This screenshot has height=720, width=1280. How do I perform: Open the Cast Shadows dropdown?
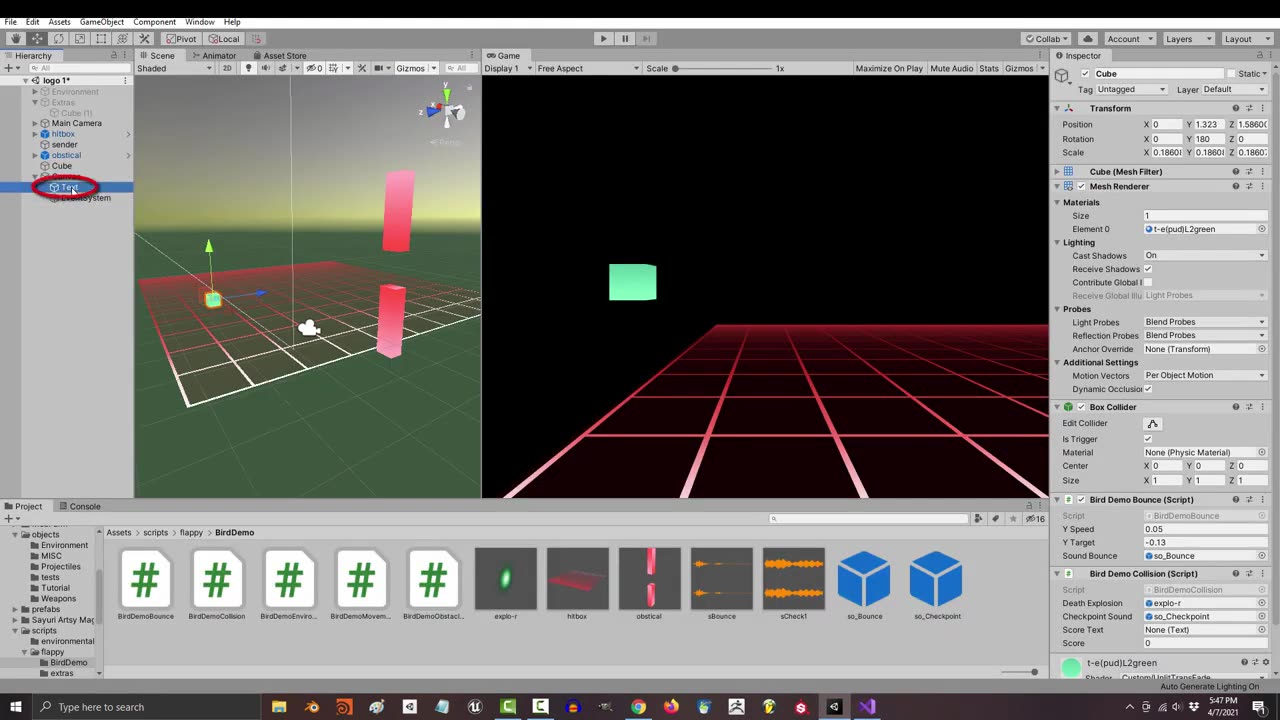[1205, 255]
